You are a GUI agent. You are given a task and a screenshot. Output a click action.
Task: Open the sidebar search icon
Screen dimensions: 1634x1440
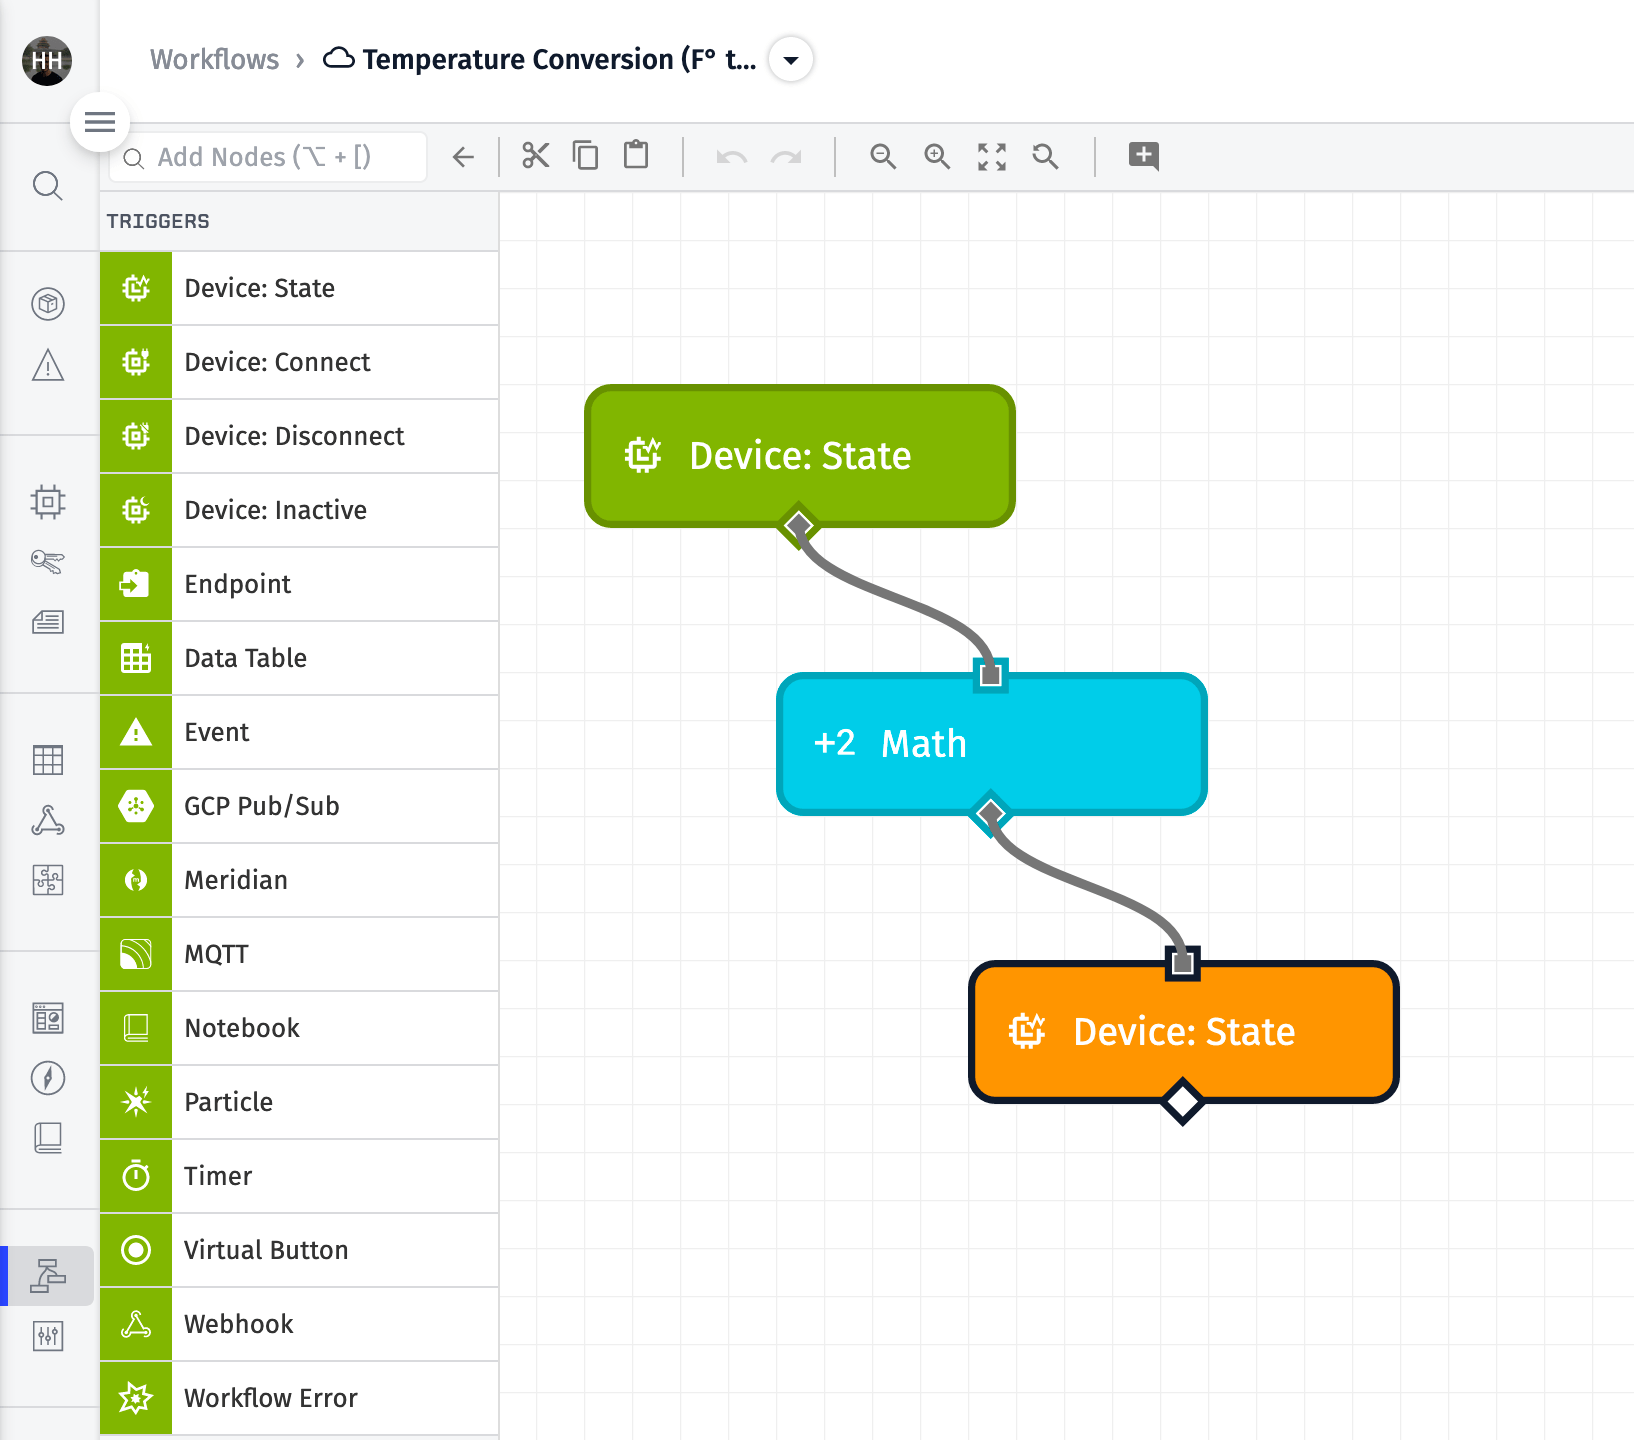click(47, 186)
